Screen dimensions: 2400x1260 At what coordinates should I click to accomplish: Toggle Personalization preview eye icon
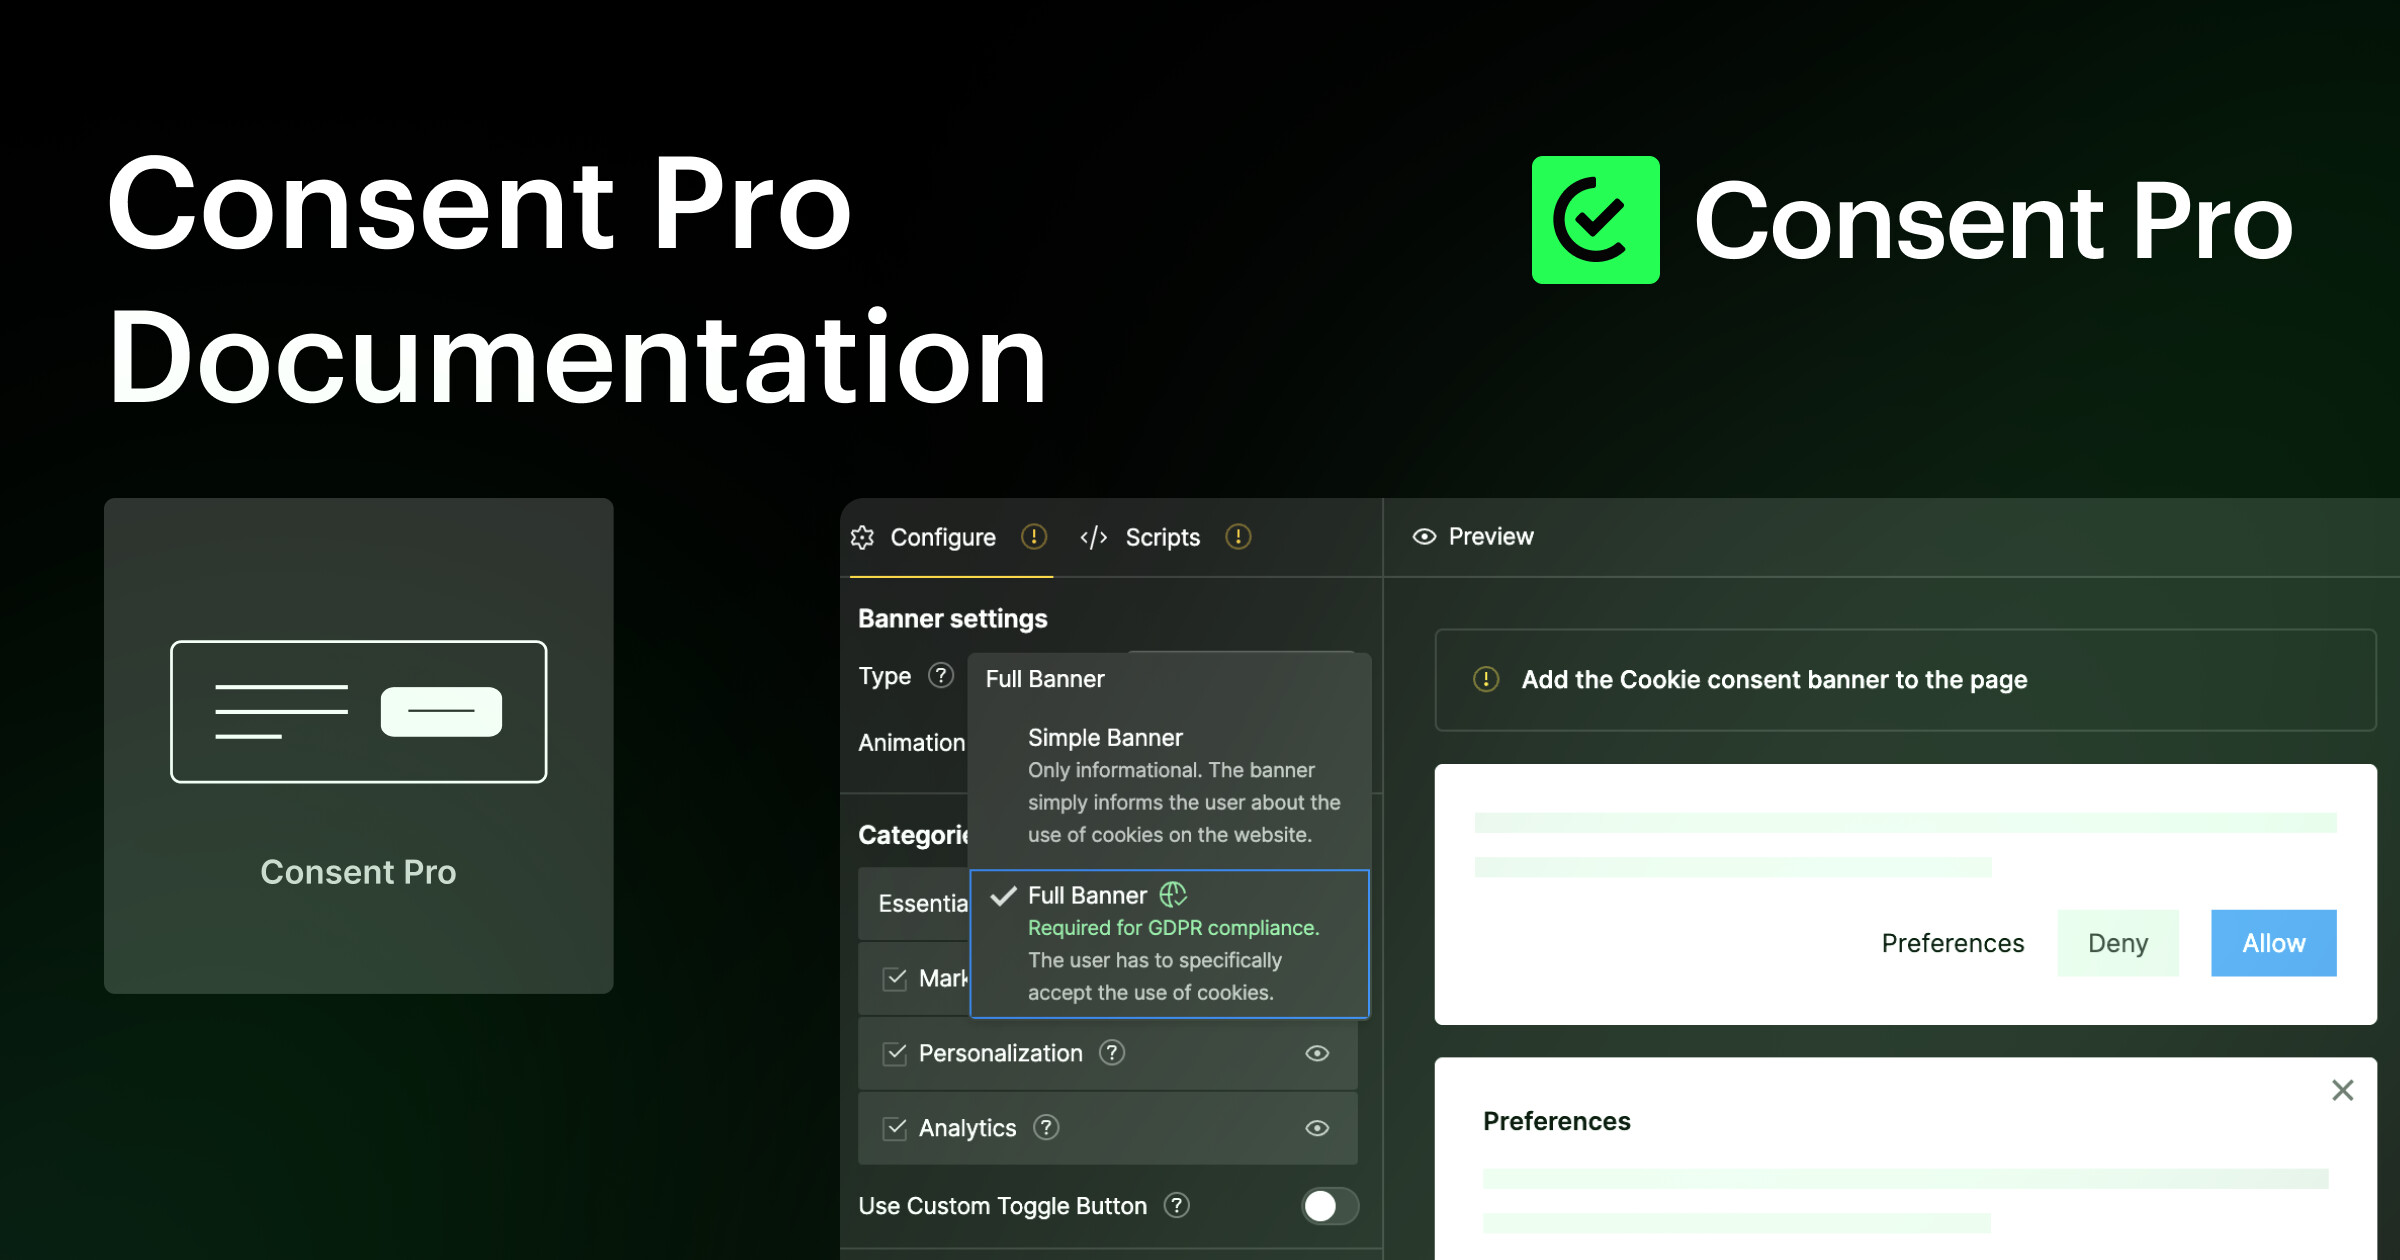pos(1317,1053)
